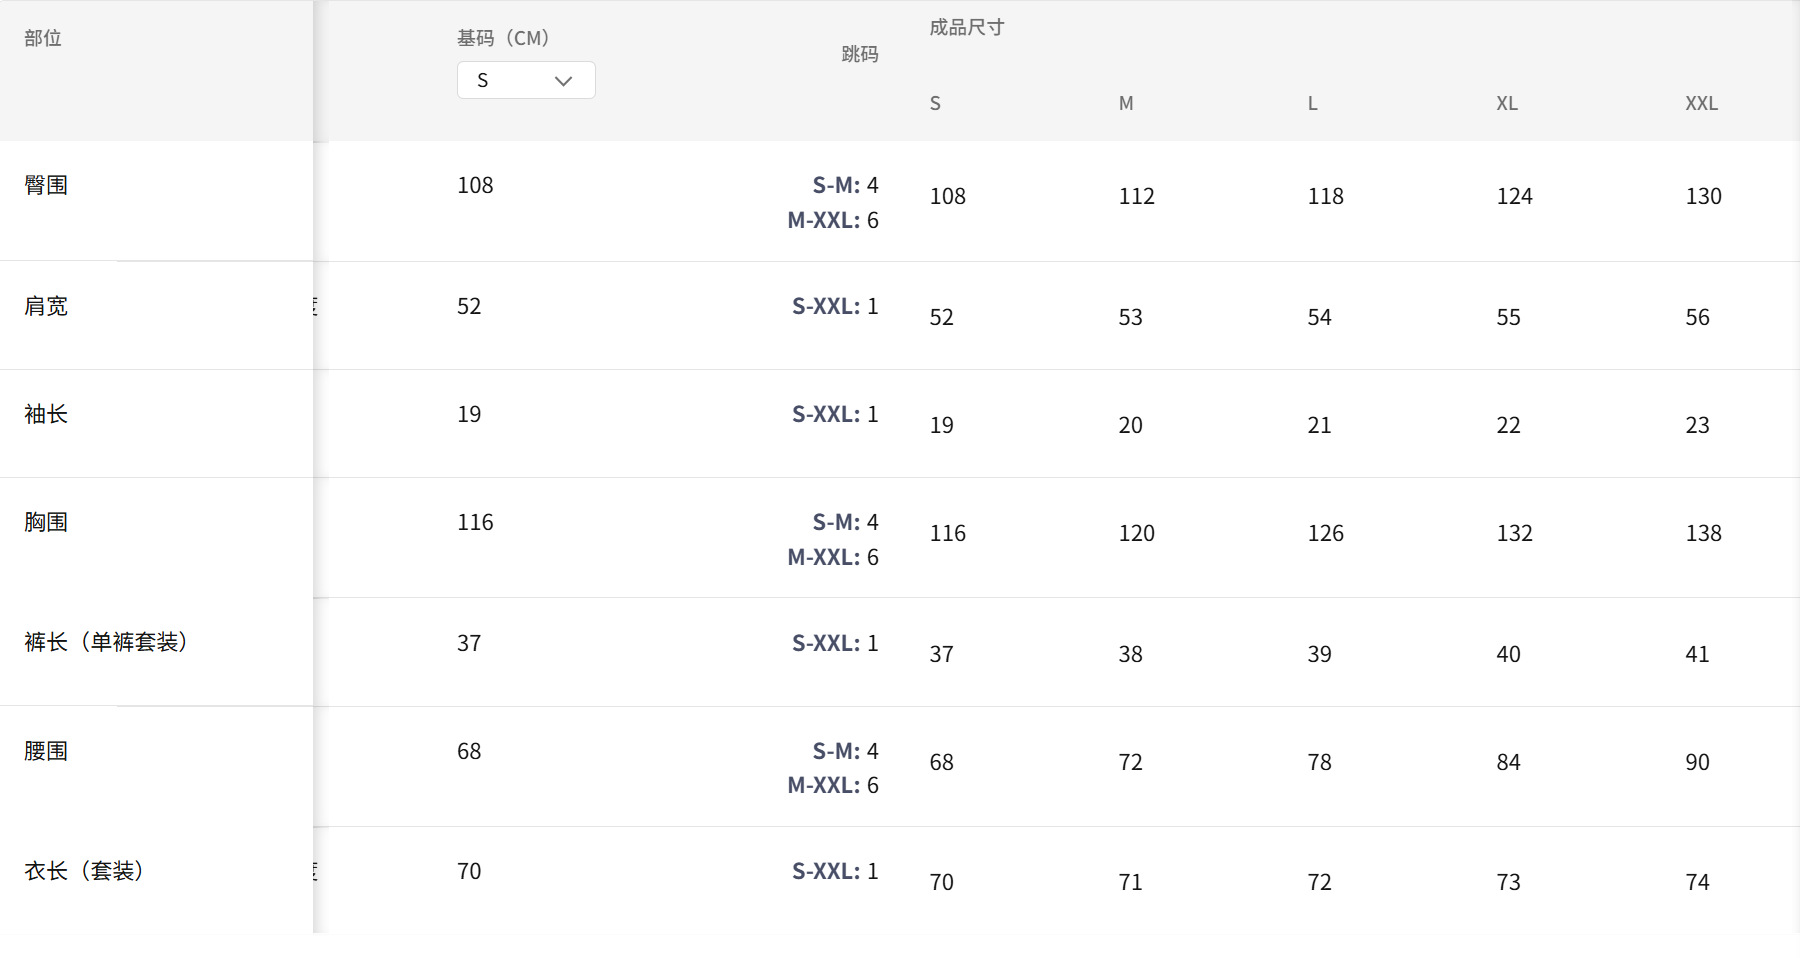Select the 臀围 row label
The width and height of the screenshot is (1800, 958).
pyautogui.click(x=46, y=185)
